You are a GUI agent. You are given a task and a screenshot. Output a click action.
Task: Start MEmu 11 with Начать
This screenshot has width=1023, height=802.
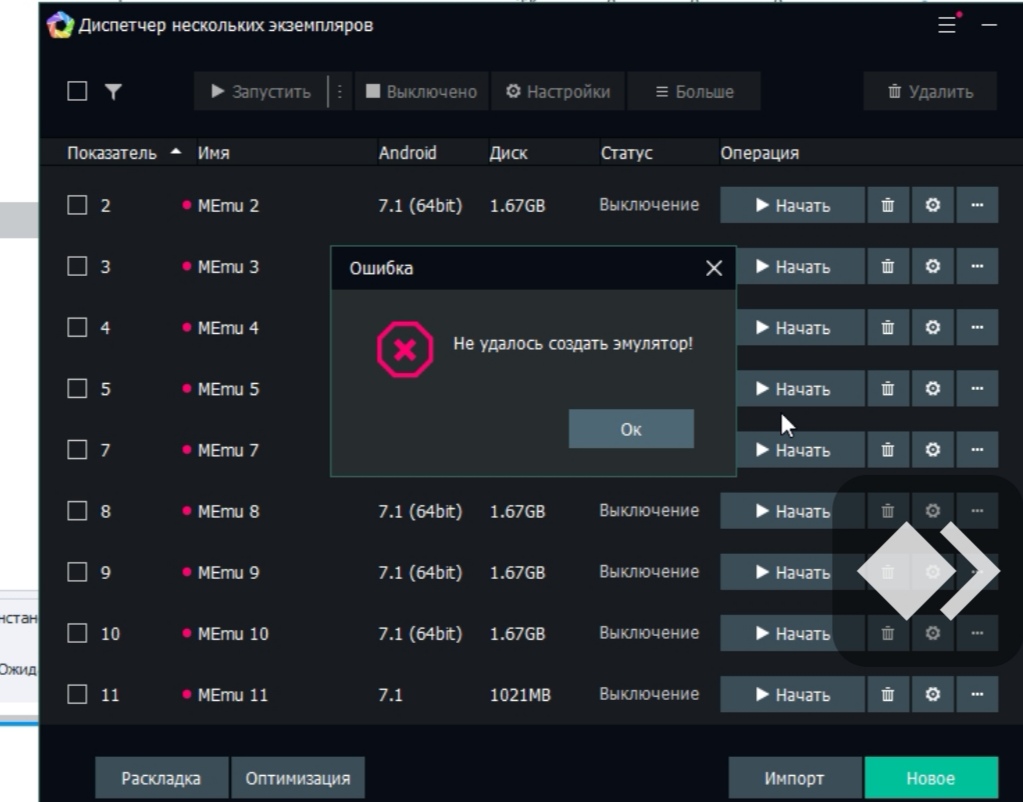click(x=792, y=694)
